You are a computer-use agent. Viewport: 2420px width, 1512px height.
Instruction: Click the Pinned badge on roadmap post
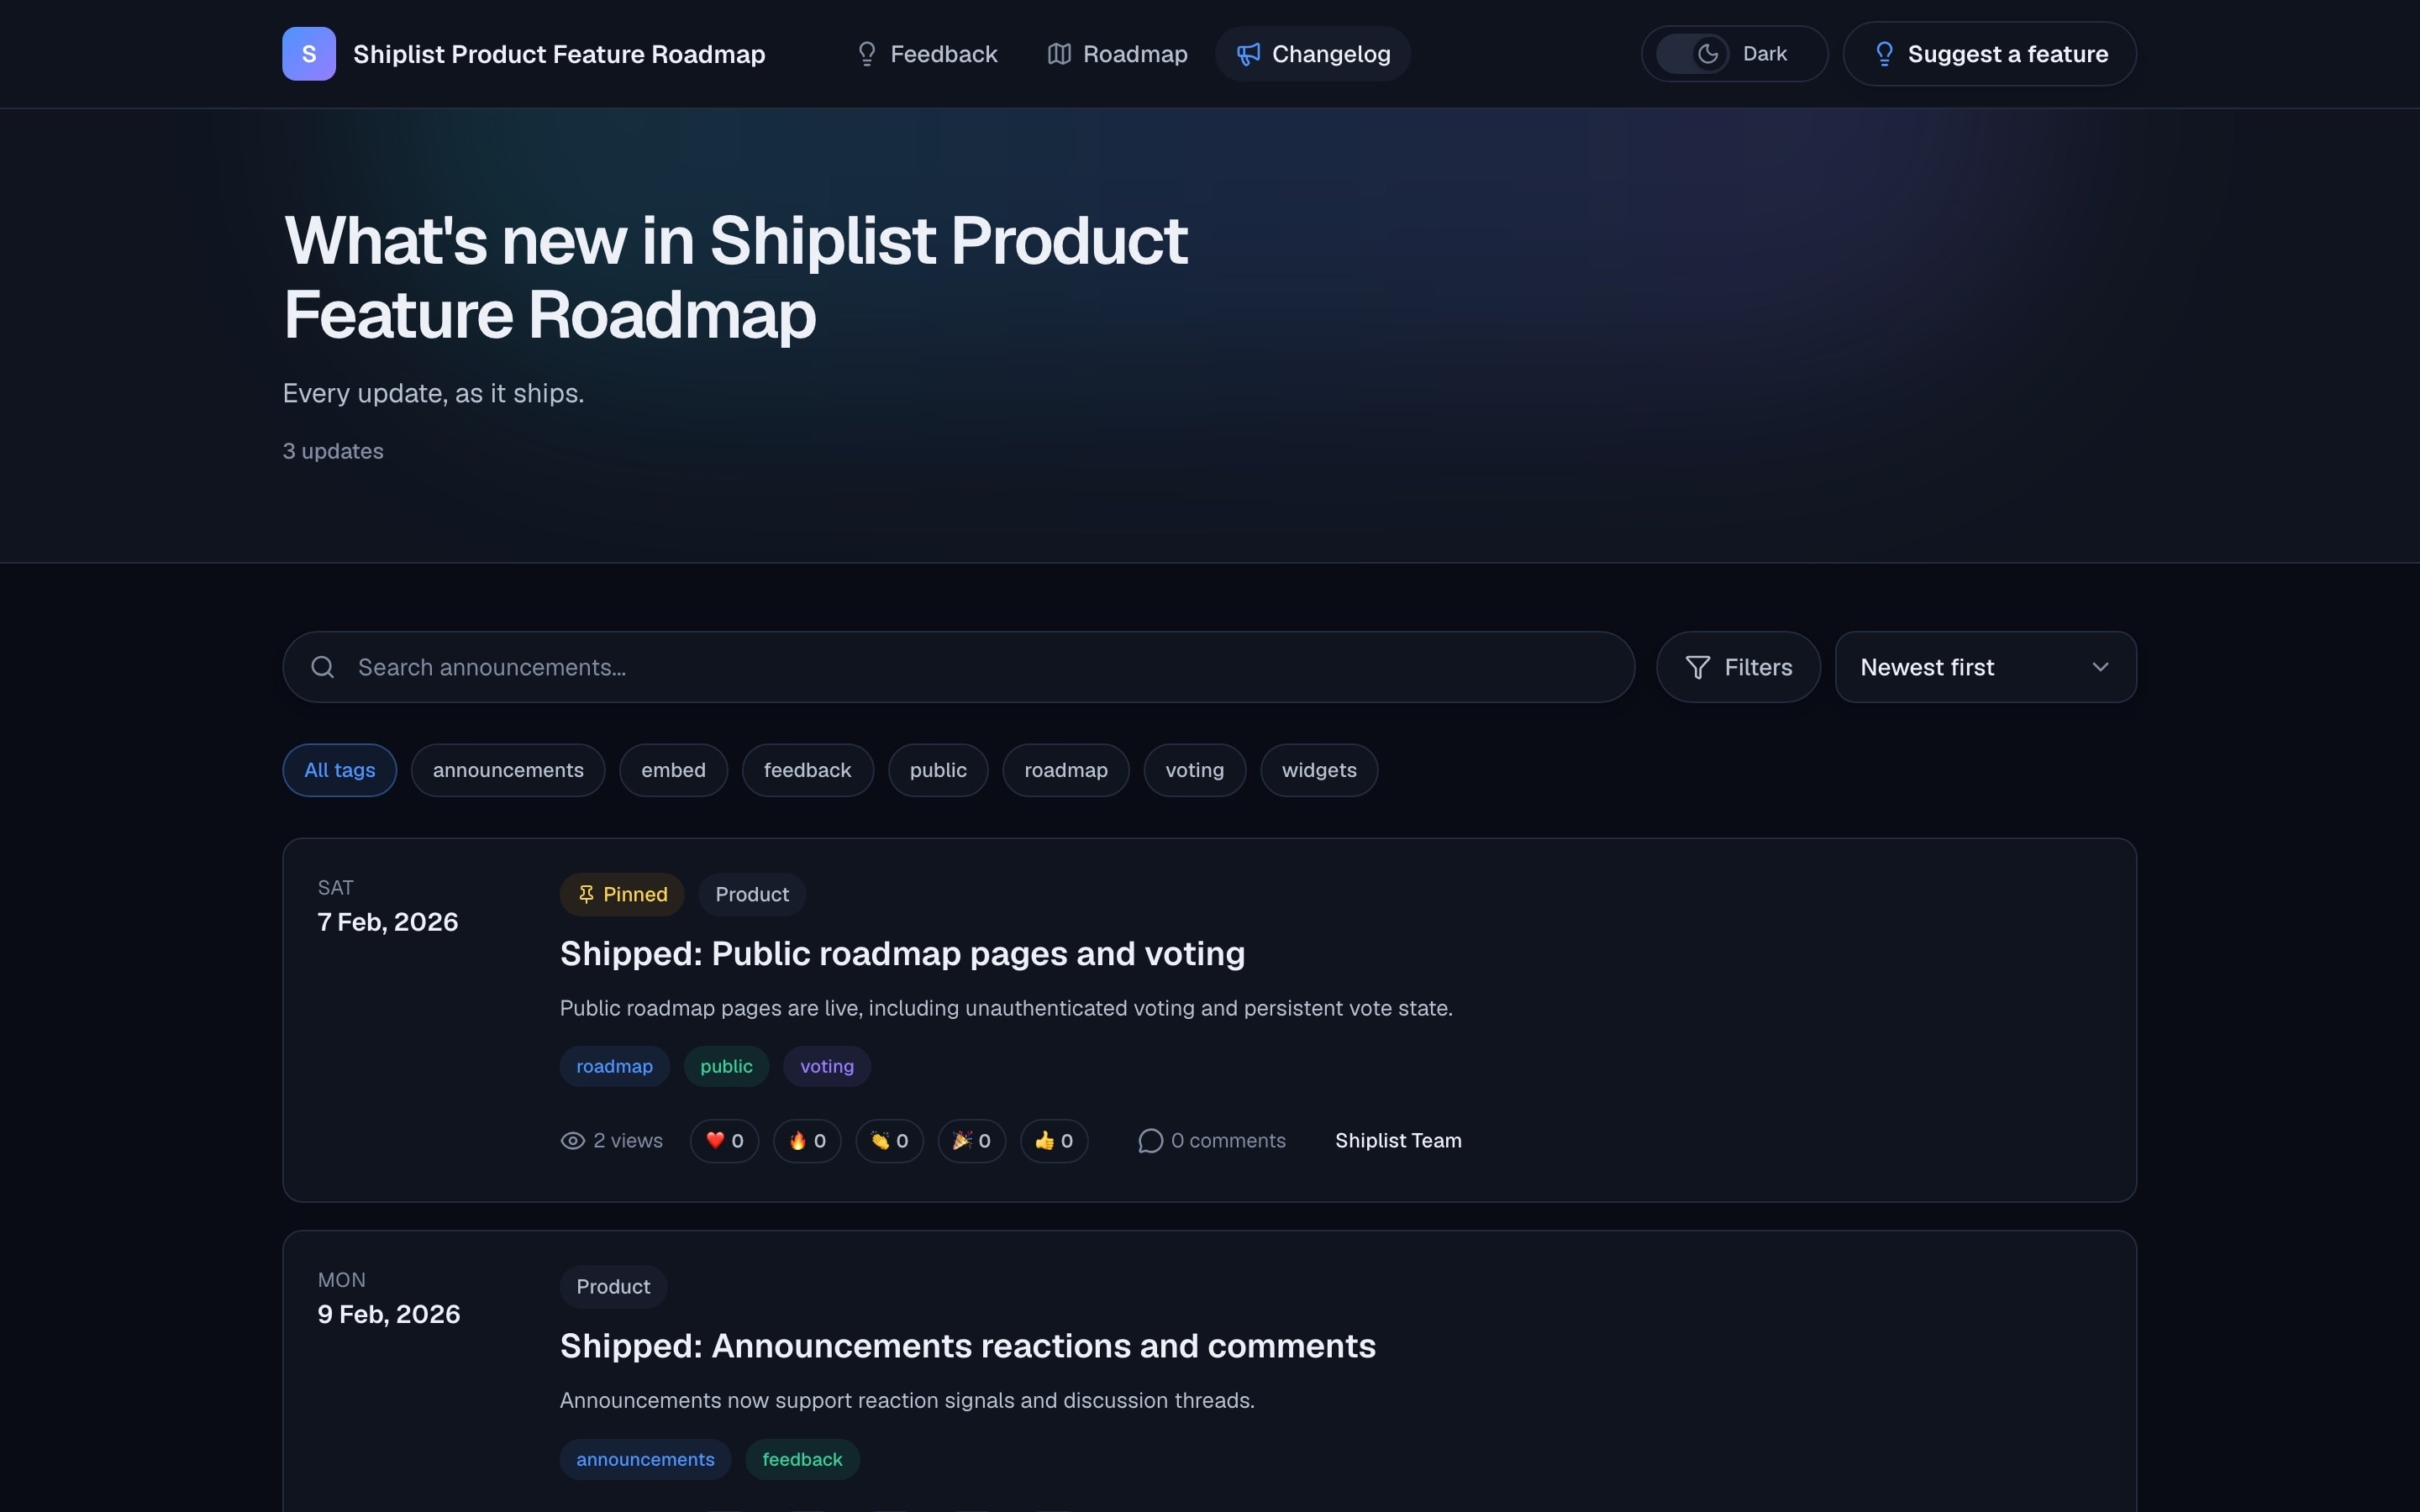click(x=622, y=894)
